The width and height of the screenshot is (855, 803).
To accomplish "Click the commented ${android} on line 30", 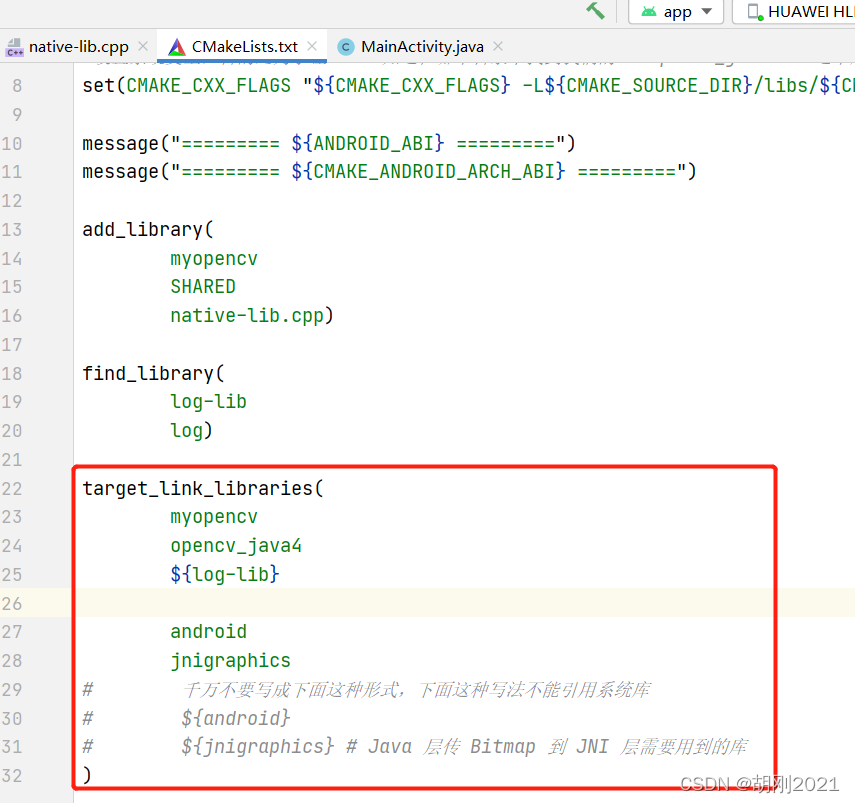I will tap(236, 718).
